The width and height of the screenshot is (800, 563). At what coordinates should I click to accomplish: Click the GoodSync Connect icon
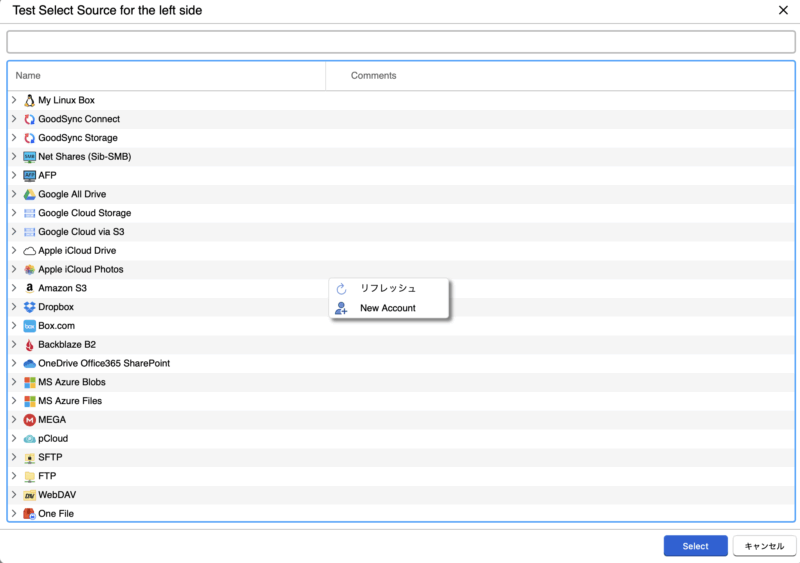[29, 119]
